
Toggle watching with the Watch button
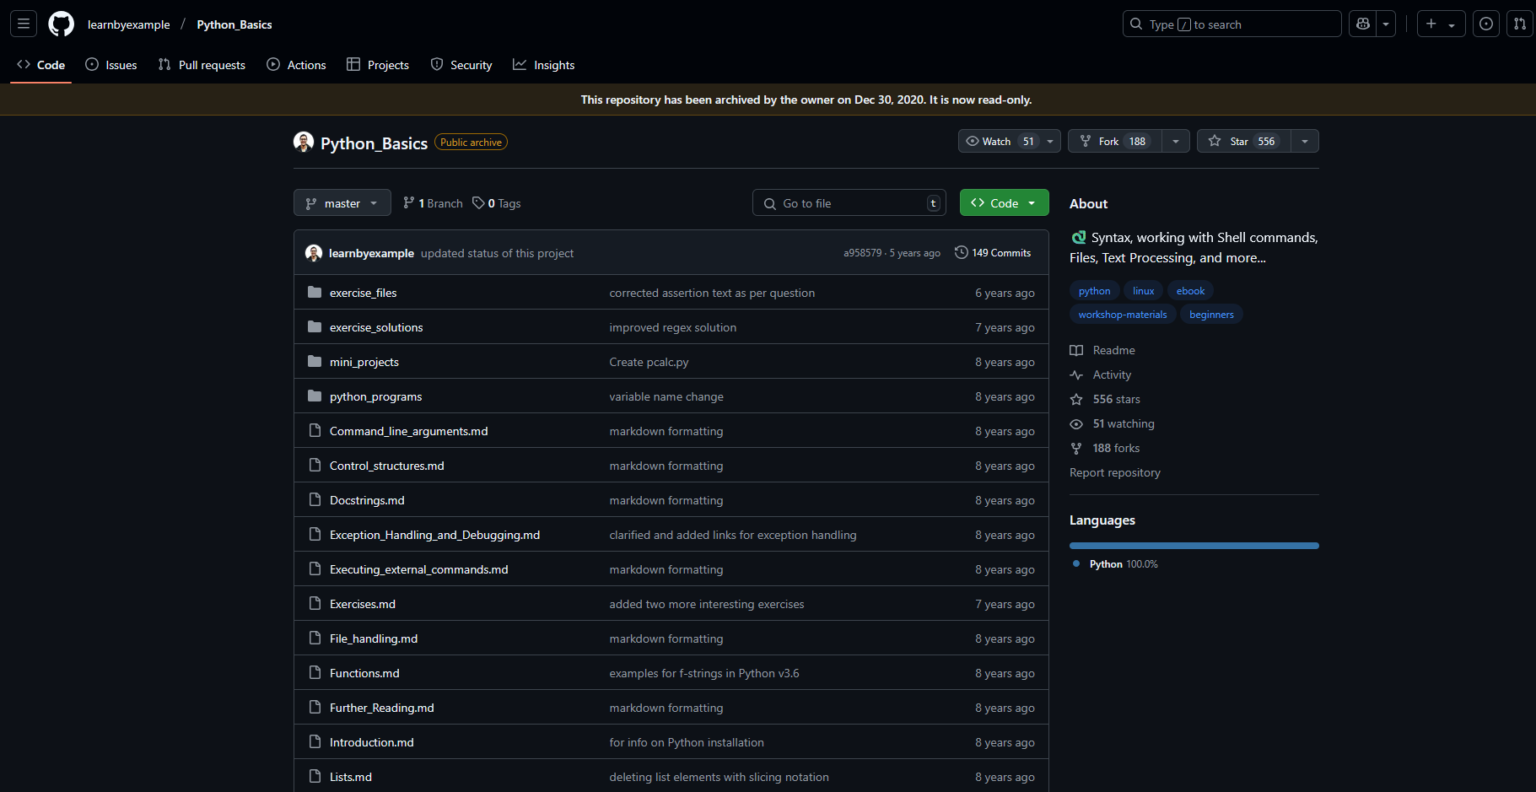(1000, 140)
